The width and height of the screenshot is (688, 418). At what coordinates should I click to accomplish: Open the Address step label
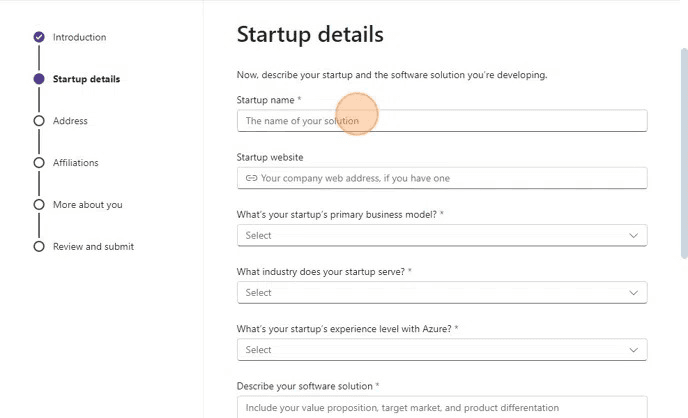click(x=70, y=121)
